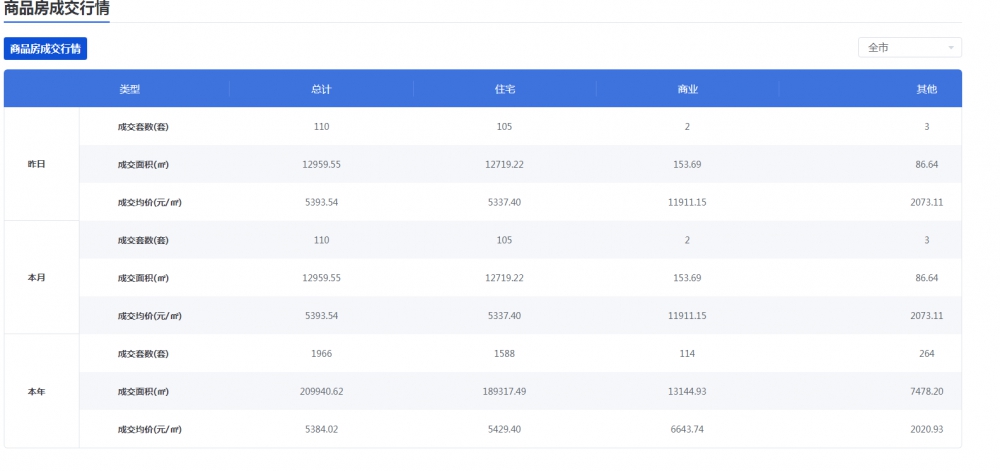Image resolution: width=1000 pixels, height=471 pixels.
Task: Click the 总计 column header
Action: point(321,90)
